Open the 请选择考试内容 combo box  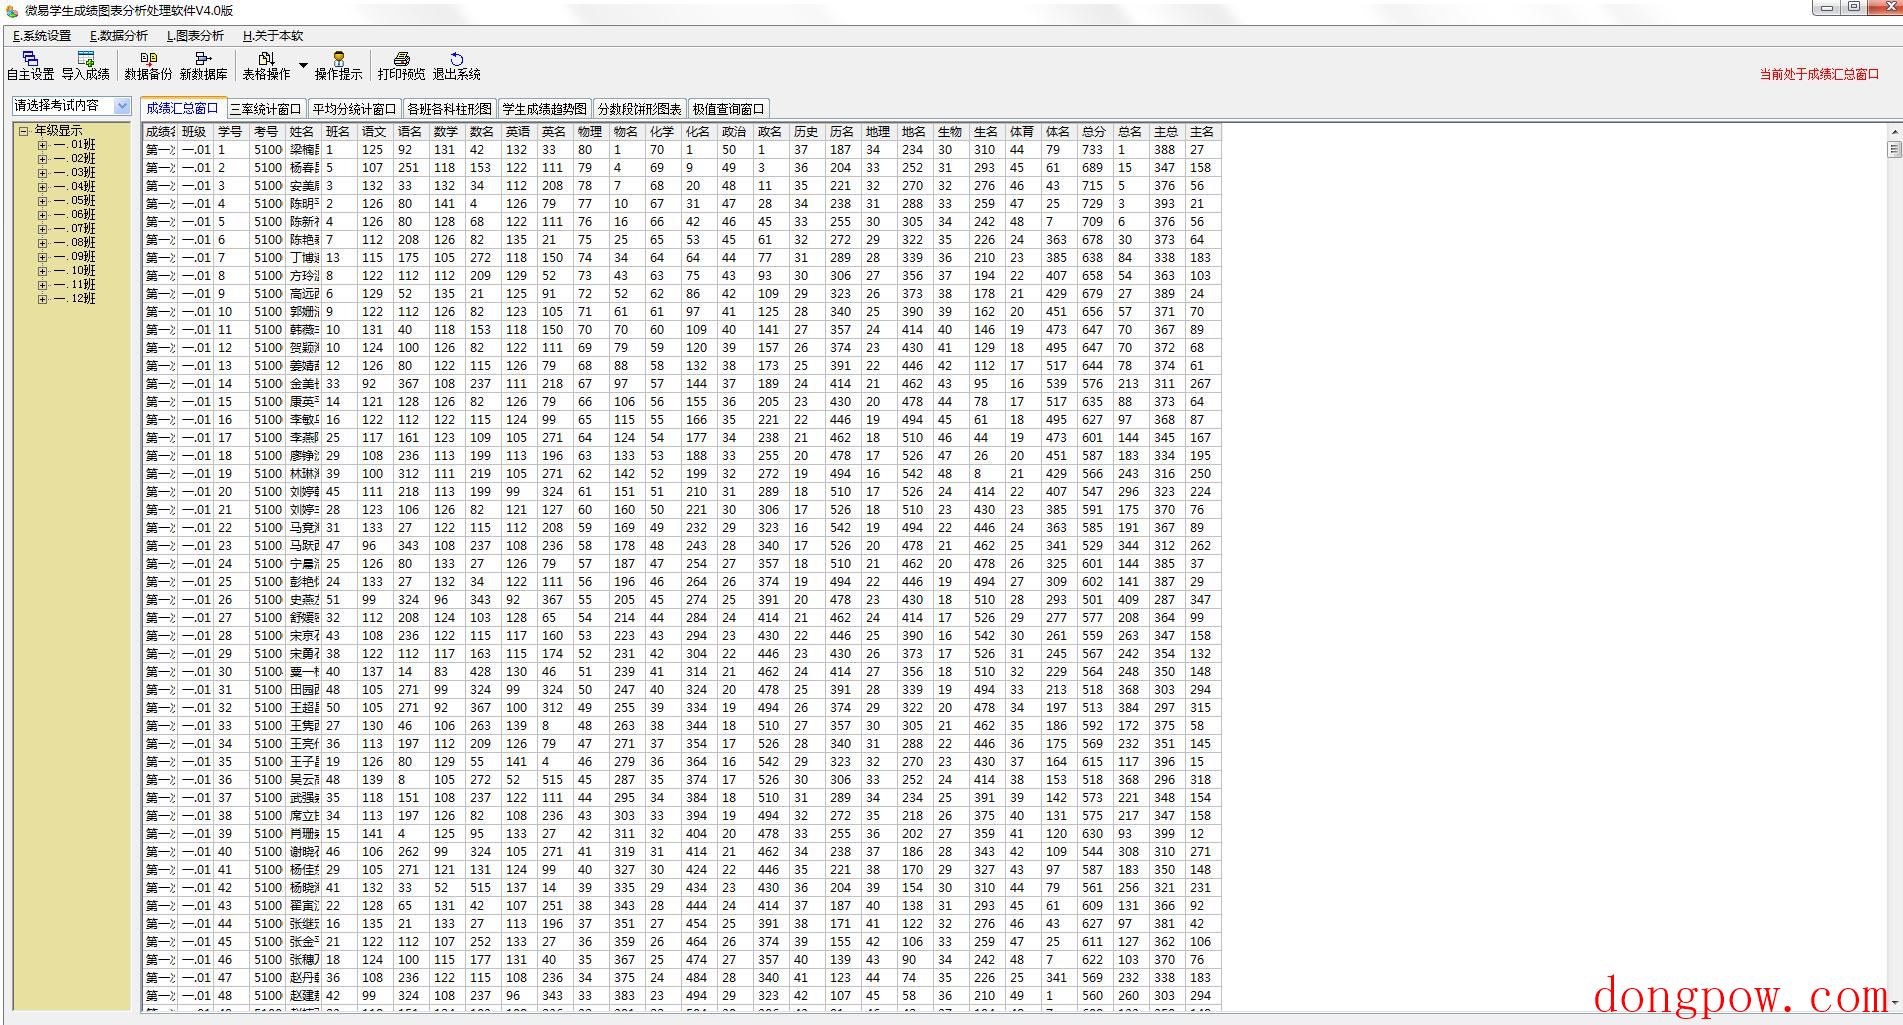71,106
